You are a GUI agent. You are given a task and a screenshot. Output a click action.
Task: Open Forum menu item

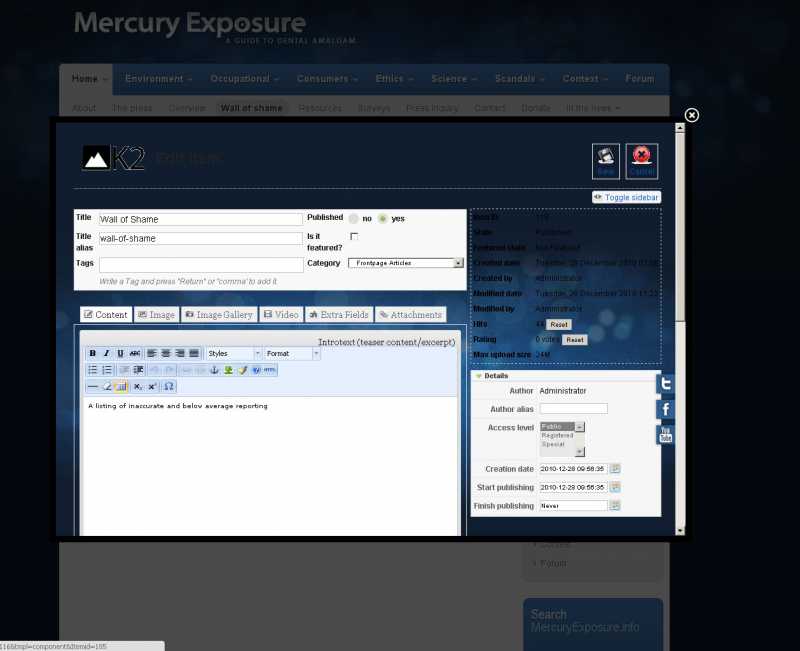(640, 79)
